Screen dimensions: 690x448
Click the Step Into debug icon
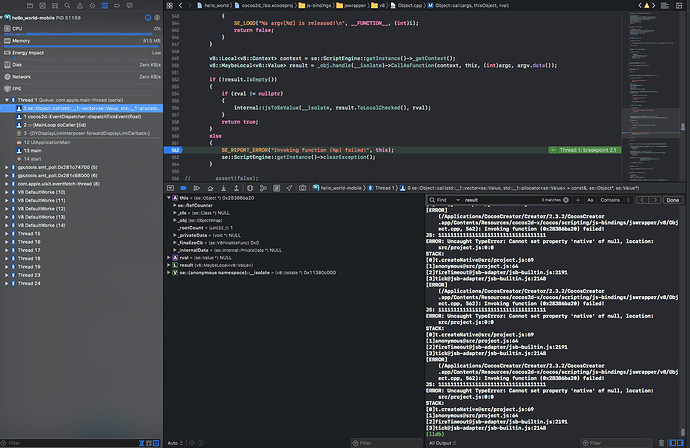click(224, 188)
